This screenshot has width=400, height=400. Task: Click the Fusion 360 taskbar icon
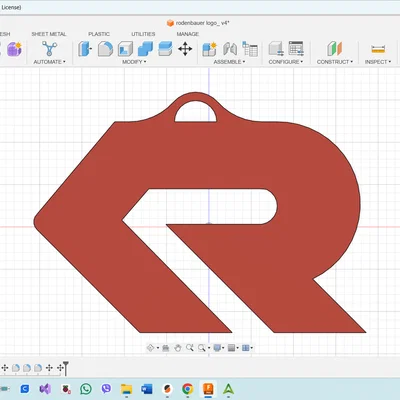click(208, 389)
